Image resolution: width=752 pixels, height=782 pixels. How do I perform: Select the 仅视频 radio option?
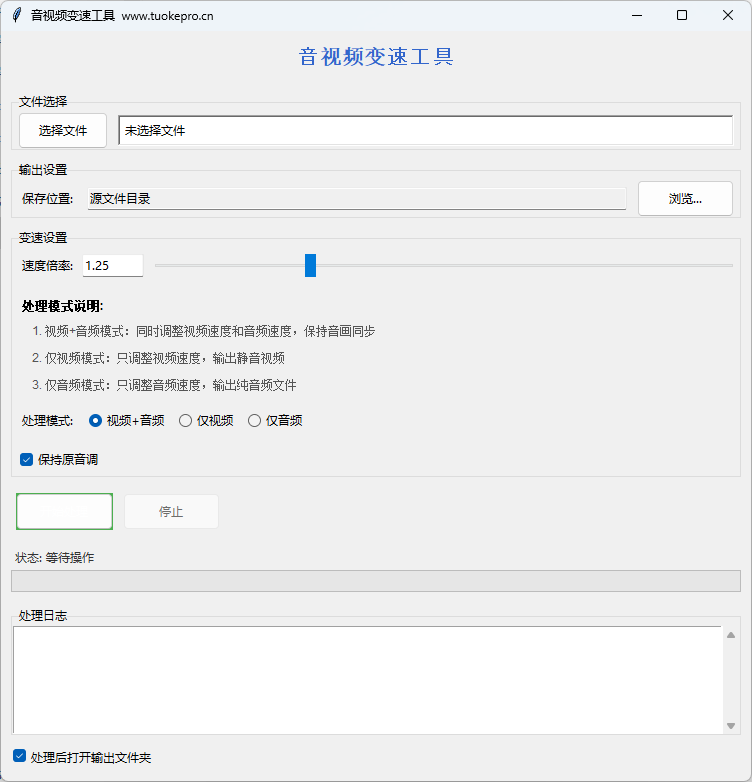point(185,421)
